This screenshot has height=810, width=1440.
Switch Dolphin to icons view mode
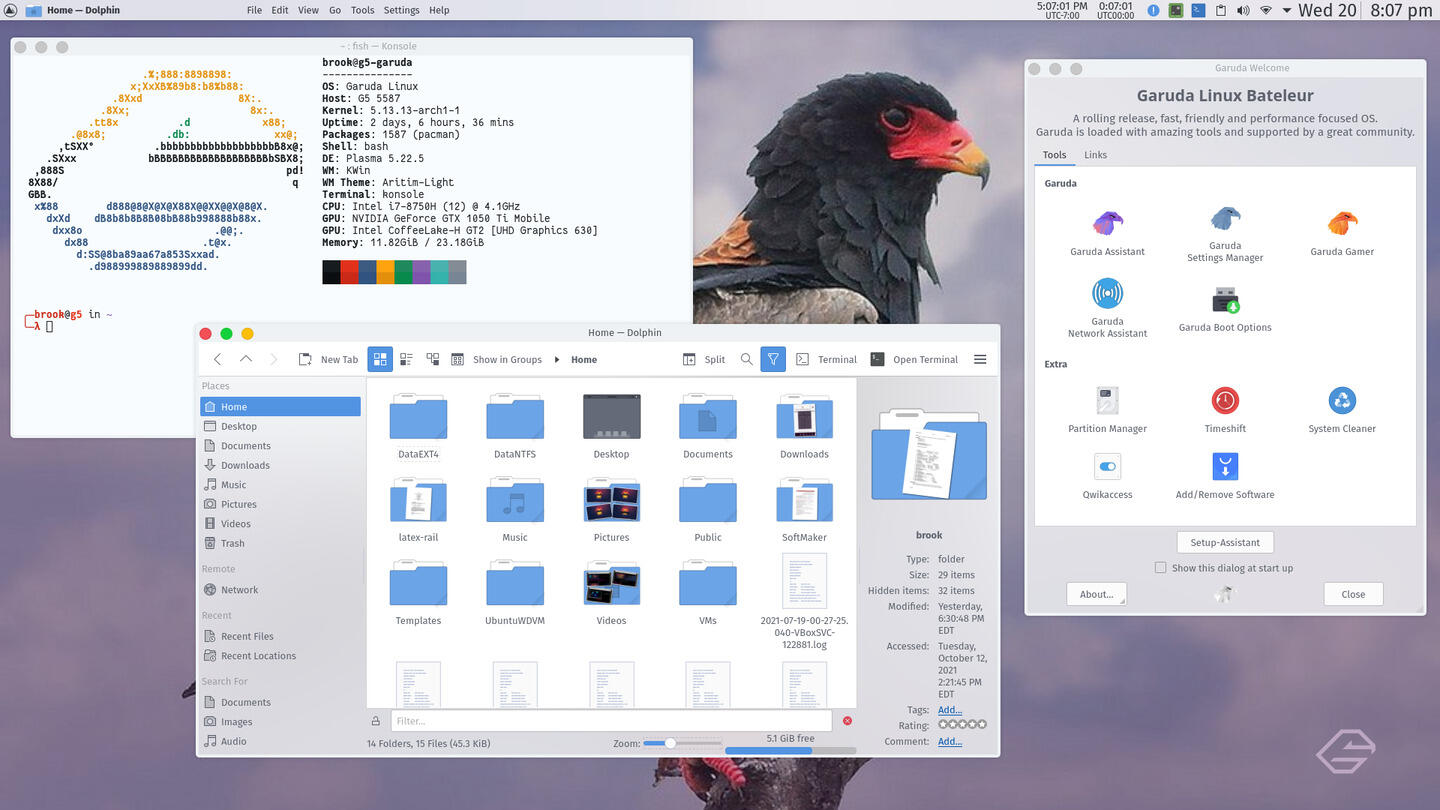(x=380, y=359)
